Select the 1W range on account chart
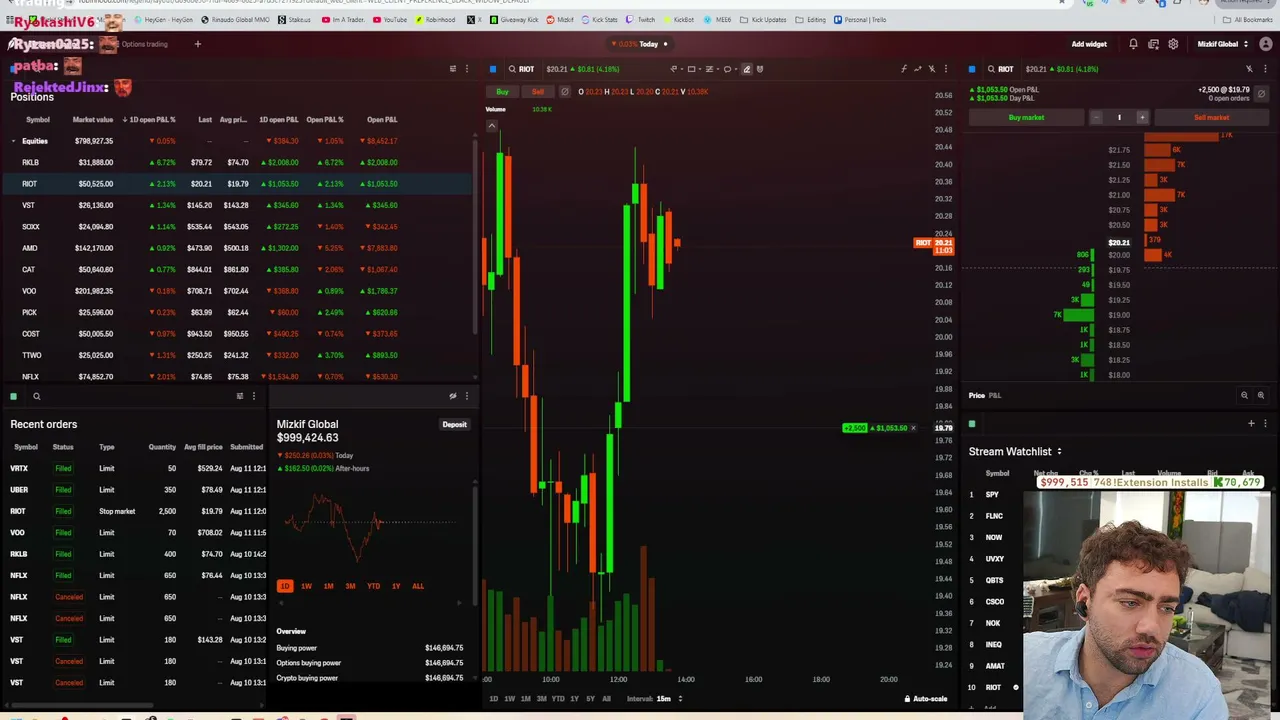The image size is (1280, 720). (x=306, y=586)
